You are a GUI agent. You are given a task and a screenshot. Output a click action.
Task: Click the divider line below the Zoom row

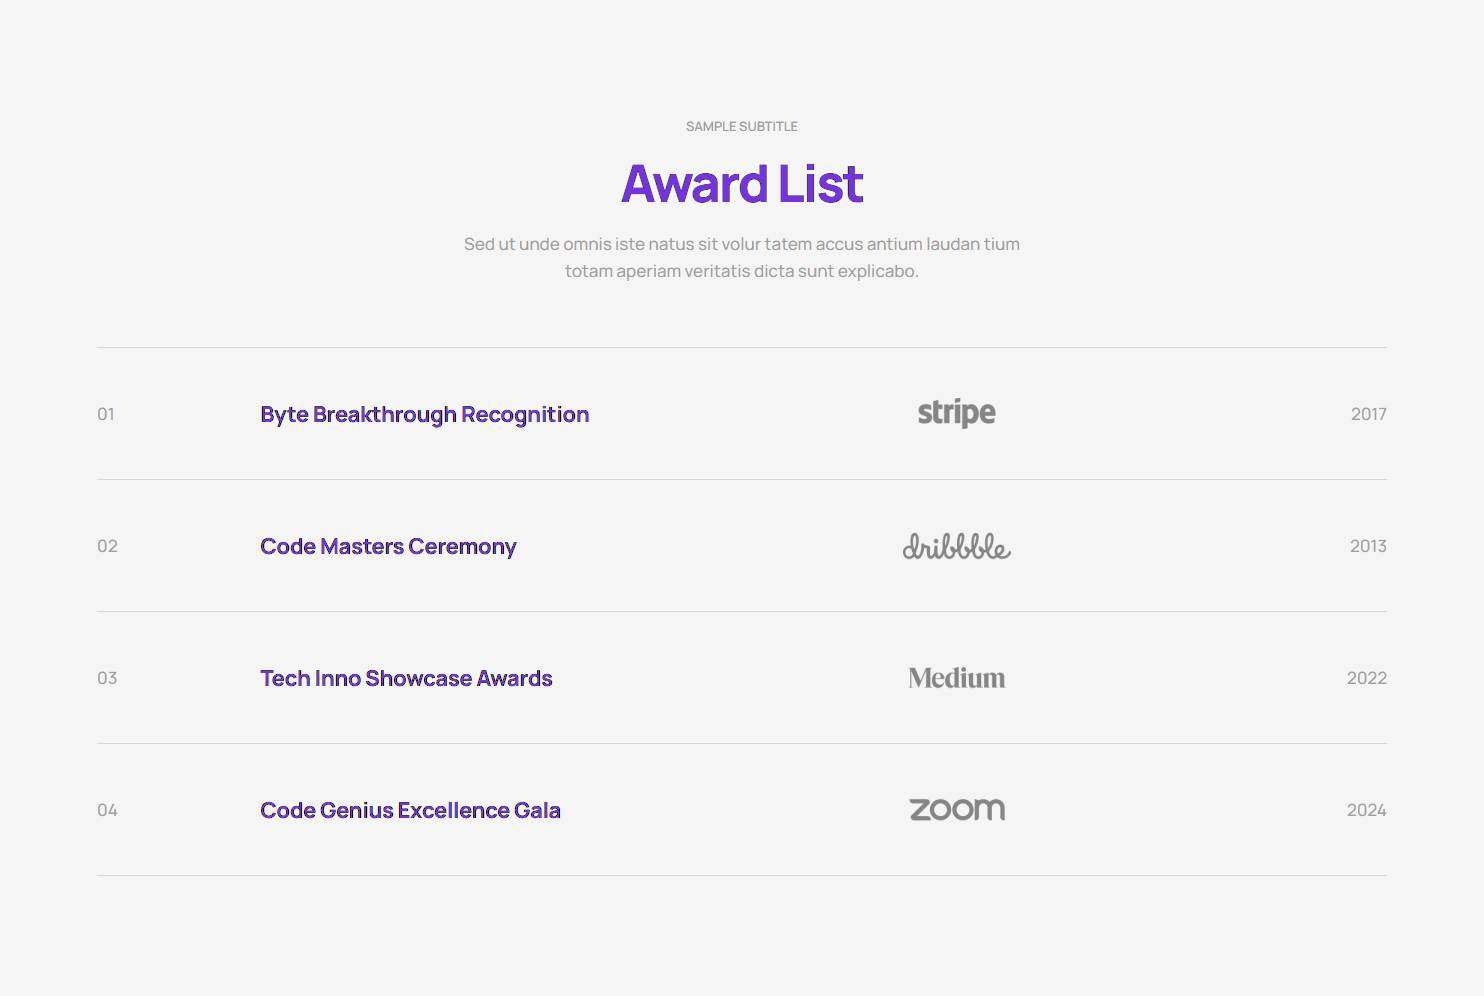tap(741, 876)
